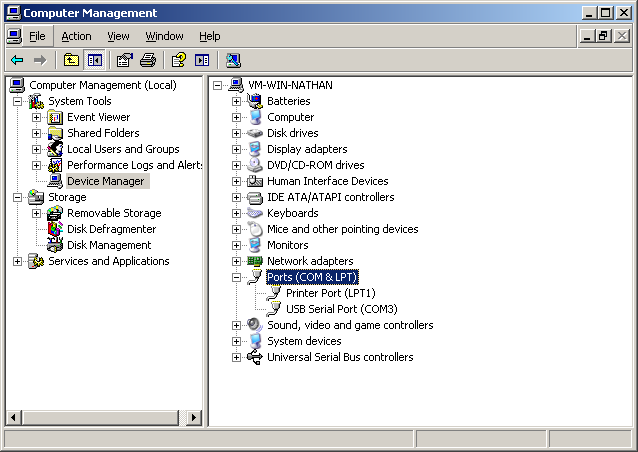Click the Help toolbar icon
This screenshot has height=452, width=638.
pyautogui.click(x=179, y=60)
